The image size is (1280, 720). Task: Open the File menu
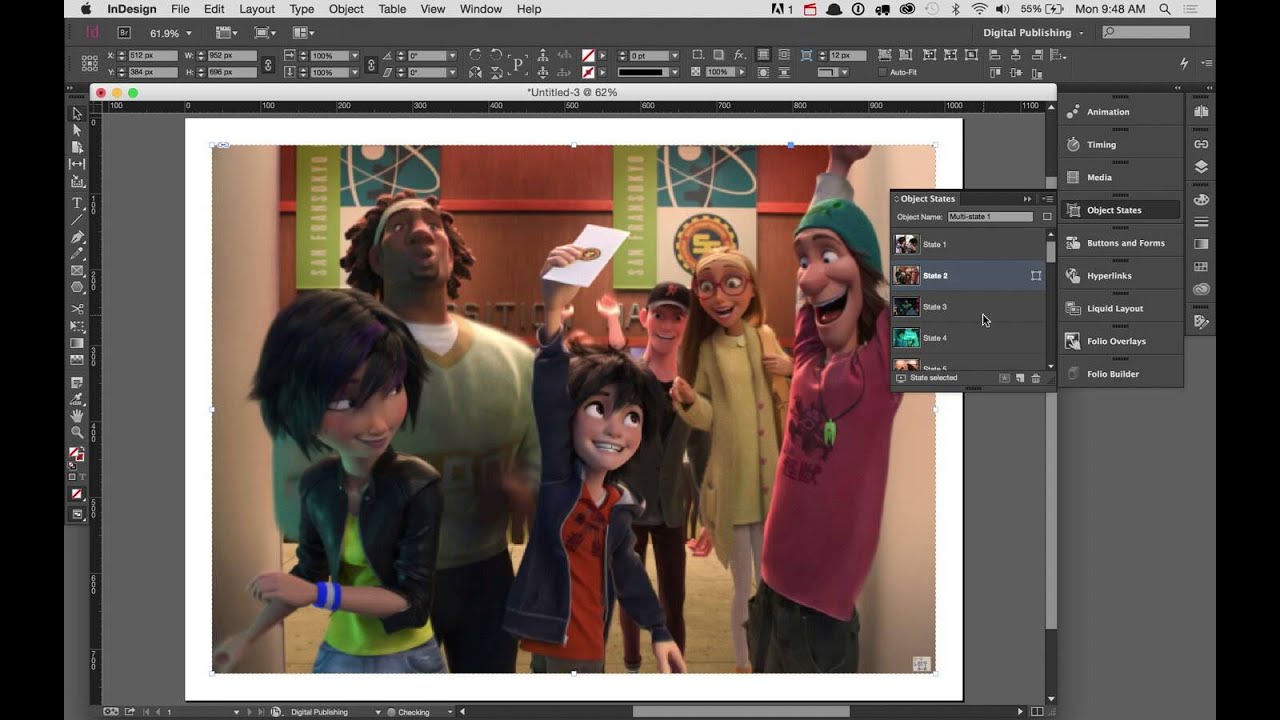180,9
